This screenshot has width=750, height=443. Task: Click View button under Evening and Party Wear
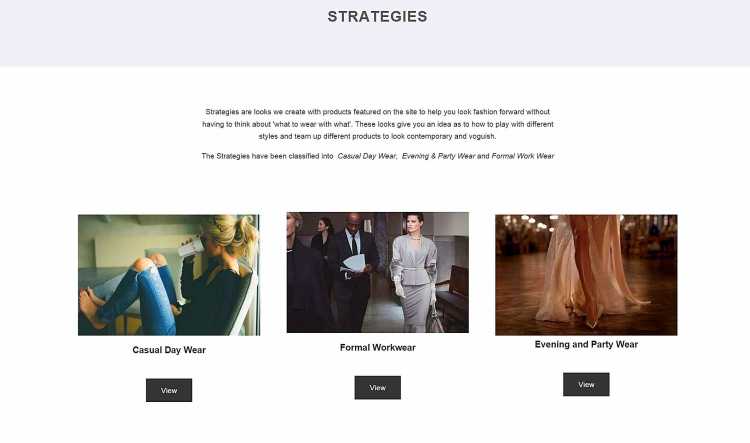pos(586,385)
